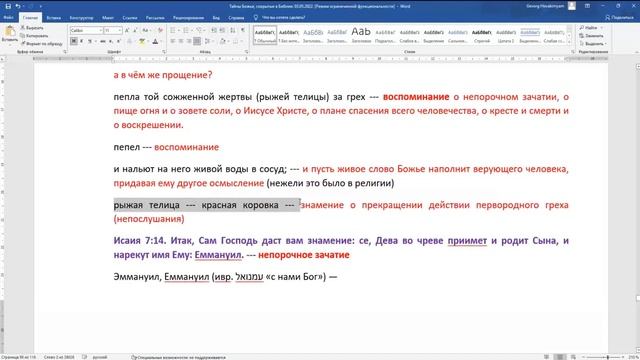This screenshot has height=360, width=640.
Task: Open Выделить selection menu
Action: 593,43
